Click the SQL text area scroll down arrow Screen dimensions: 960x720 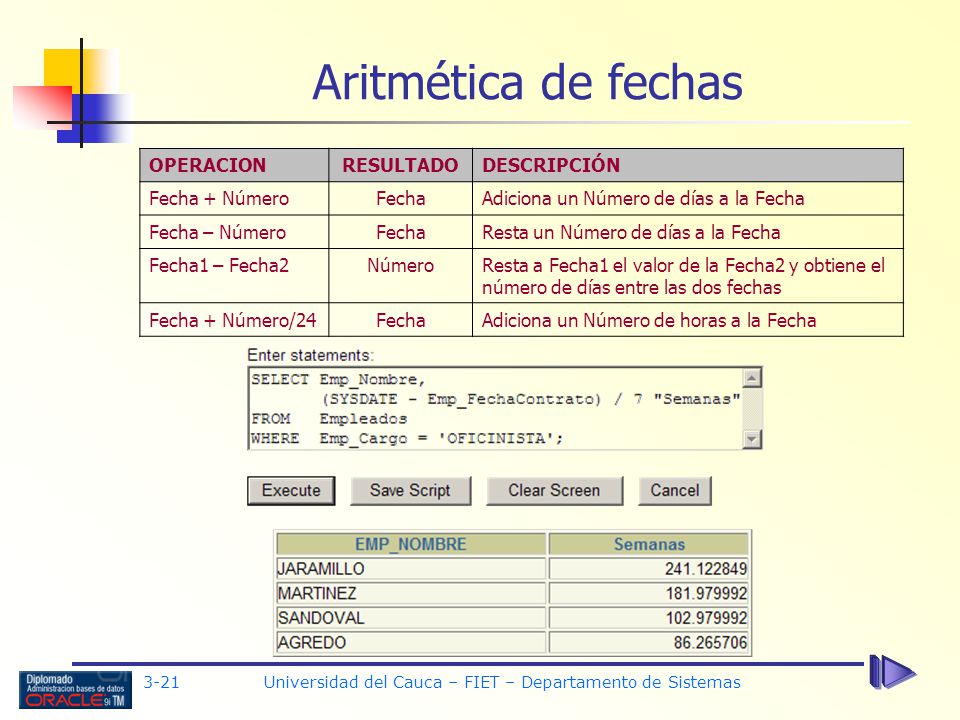752,439
